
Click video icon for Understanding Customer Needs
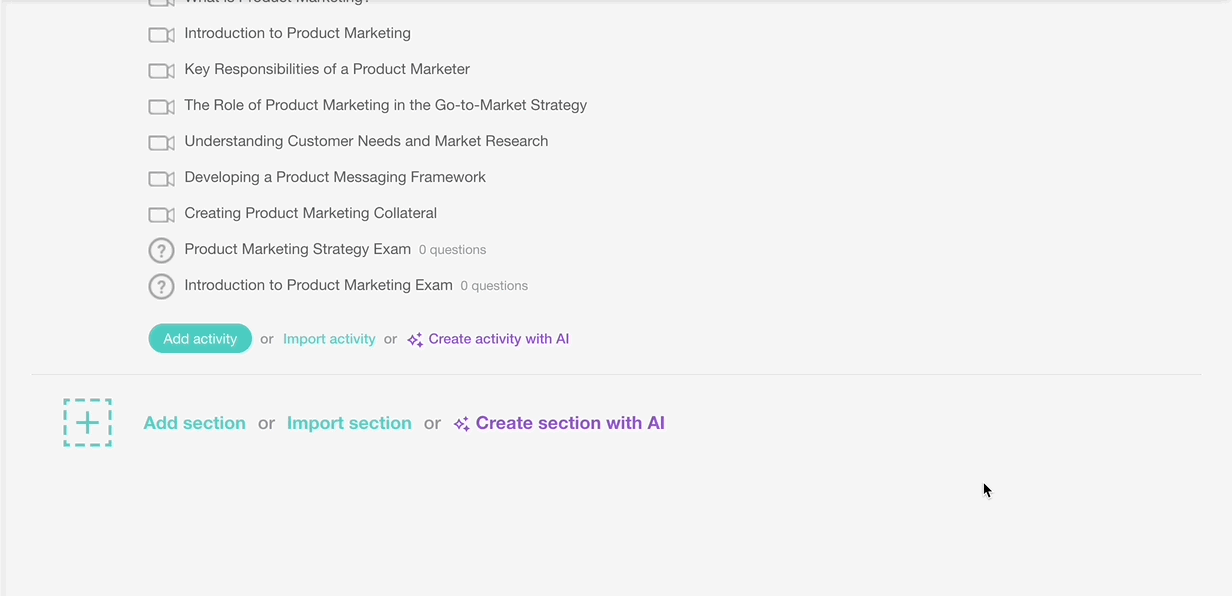161,143
